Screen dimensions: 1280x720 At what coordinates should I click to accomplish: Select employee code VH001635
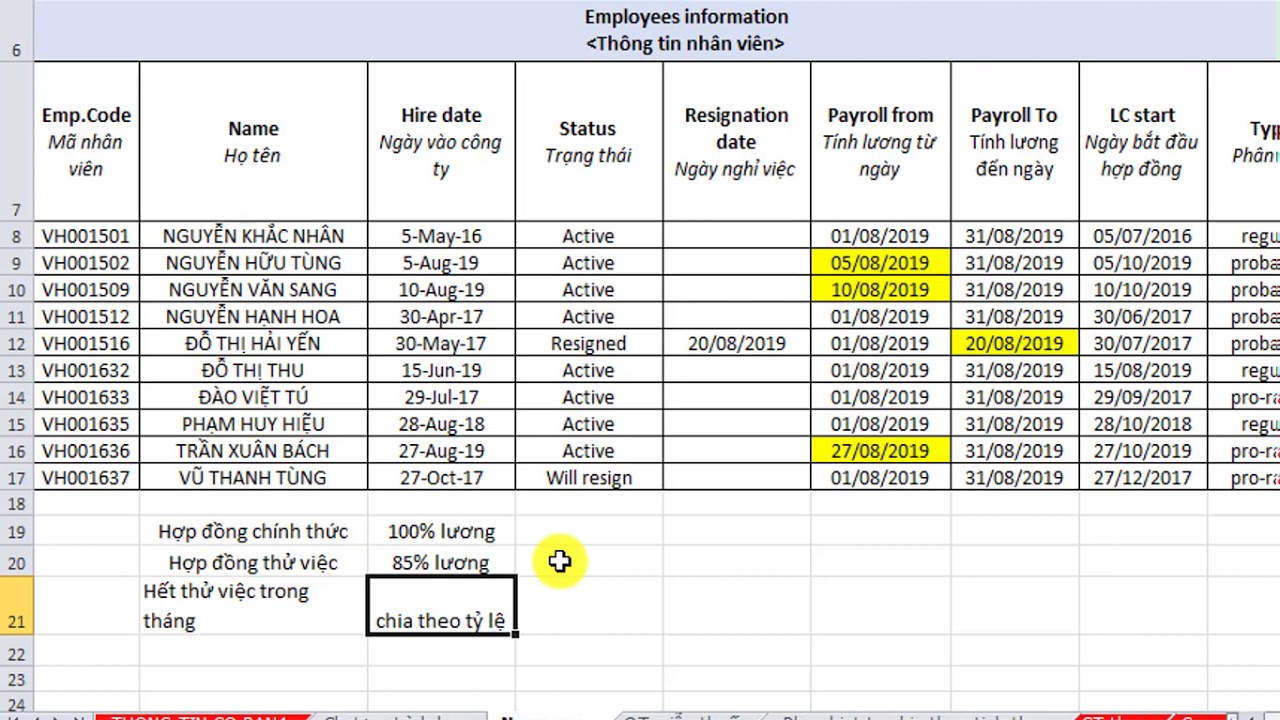[x=86, y=424]
